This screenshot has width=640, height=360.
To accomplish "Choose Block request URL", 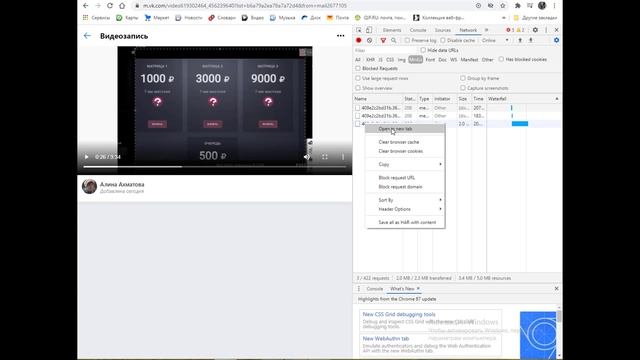I will pos(405,178).
